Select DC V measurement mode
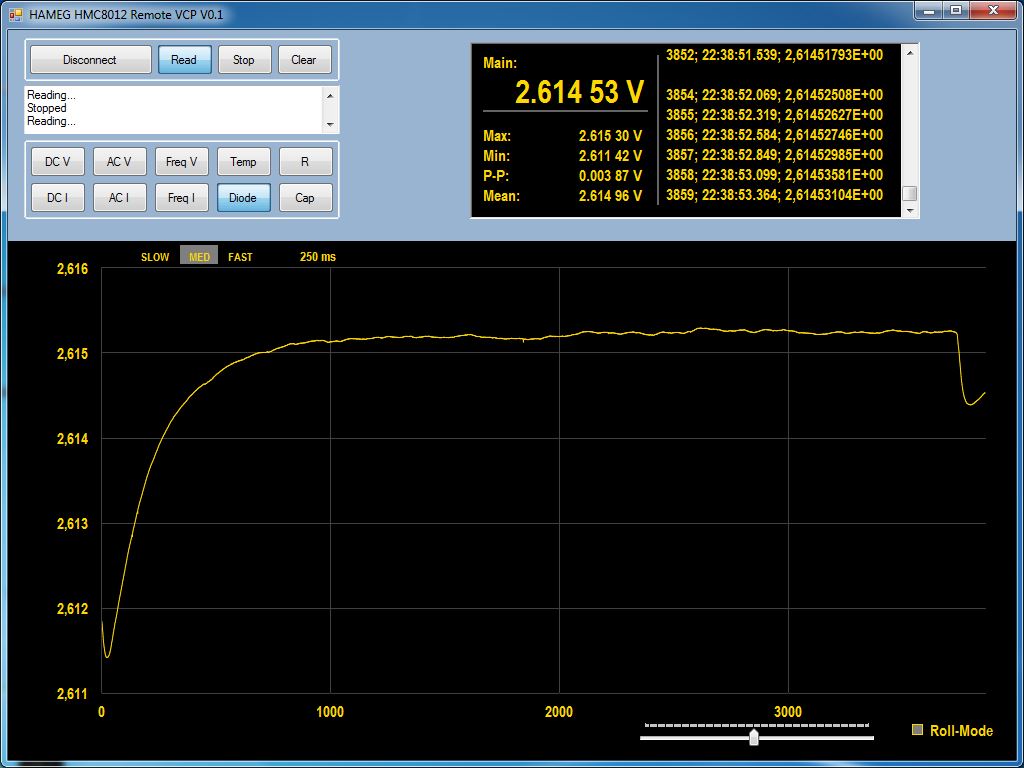1024x768 pixels. [x=57, y=161]
